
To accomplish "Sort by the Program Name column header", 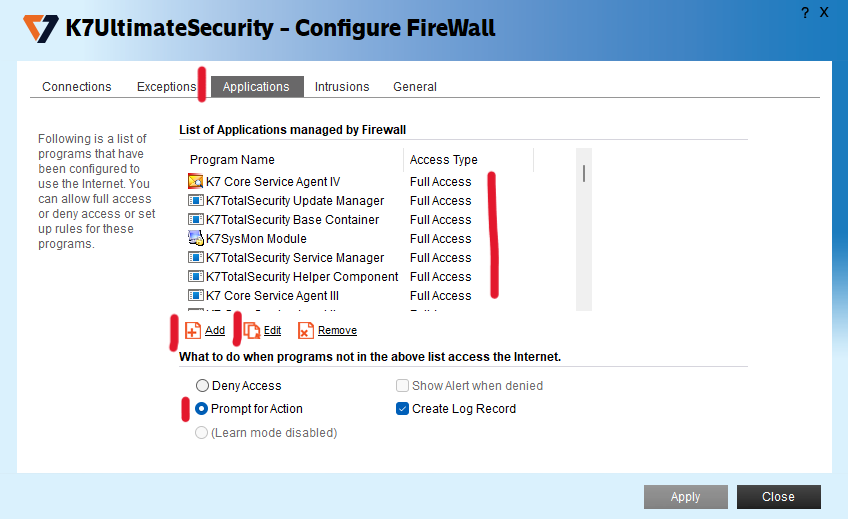I will (x=232, y=160).
